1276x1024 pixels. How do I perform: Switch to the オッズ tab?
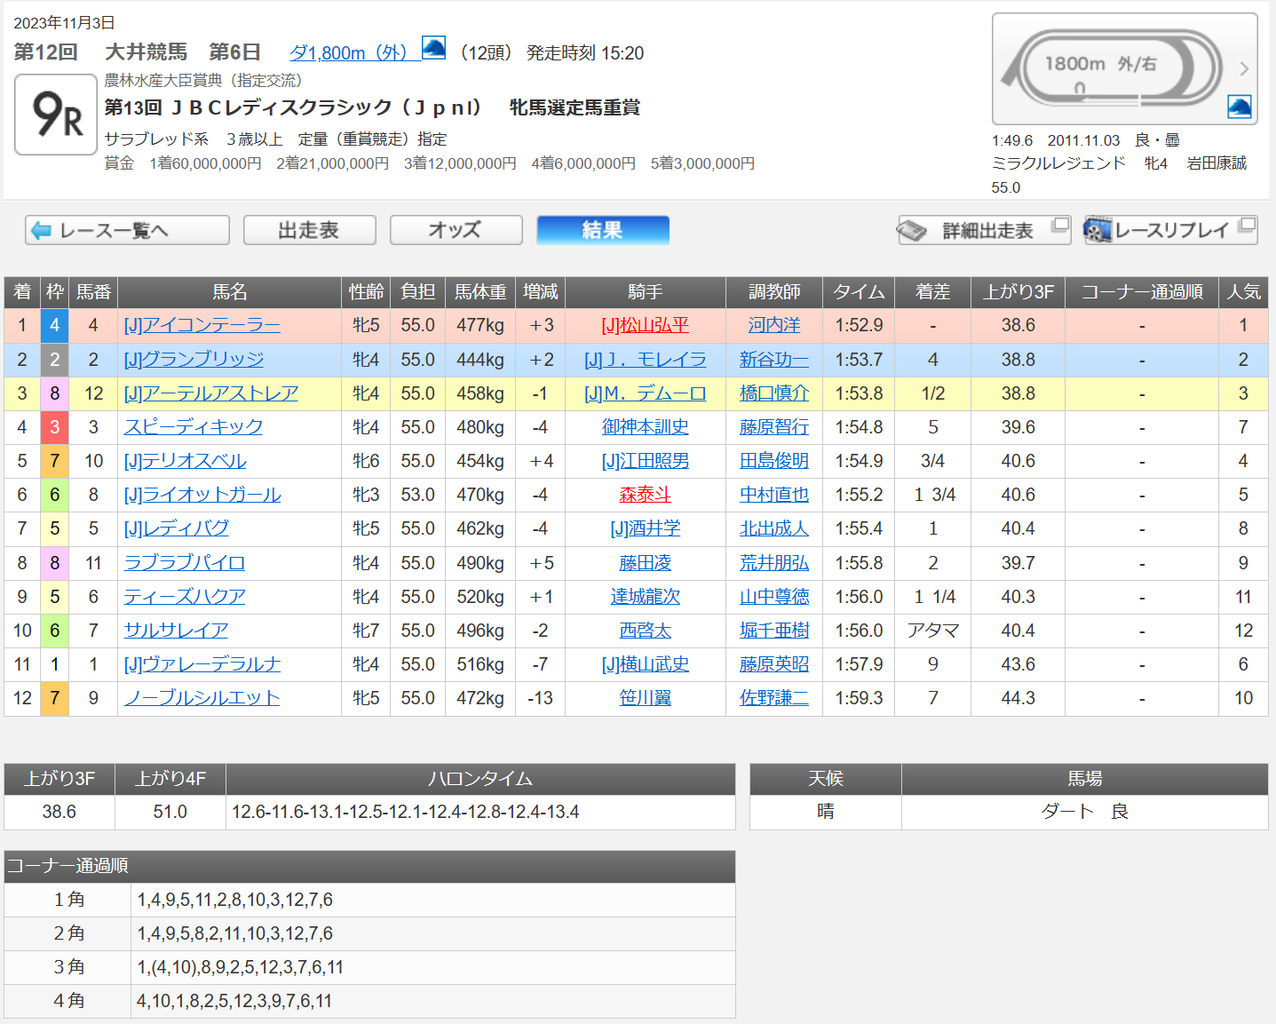tap(455, 230)
